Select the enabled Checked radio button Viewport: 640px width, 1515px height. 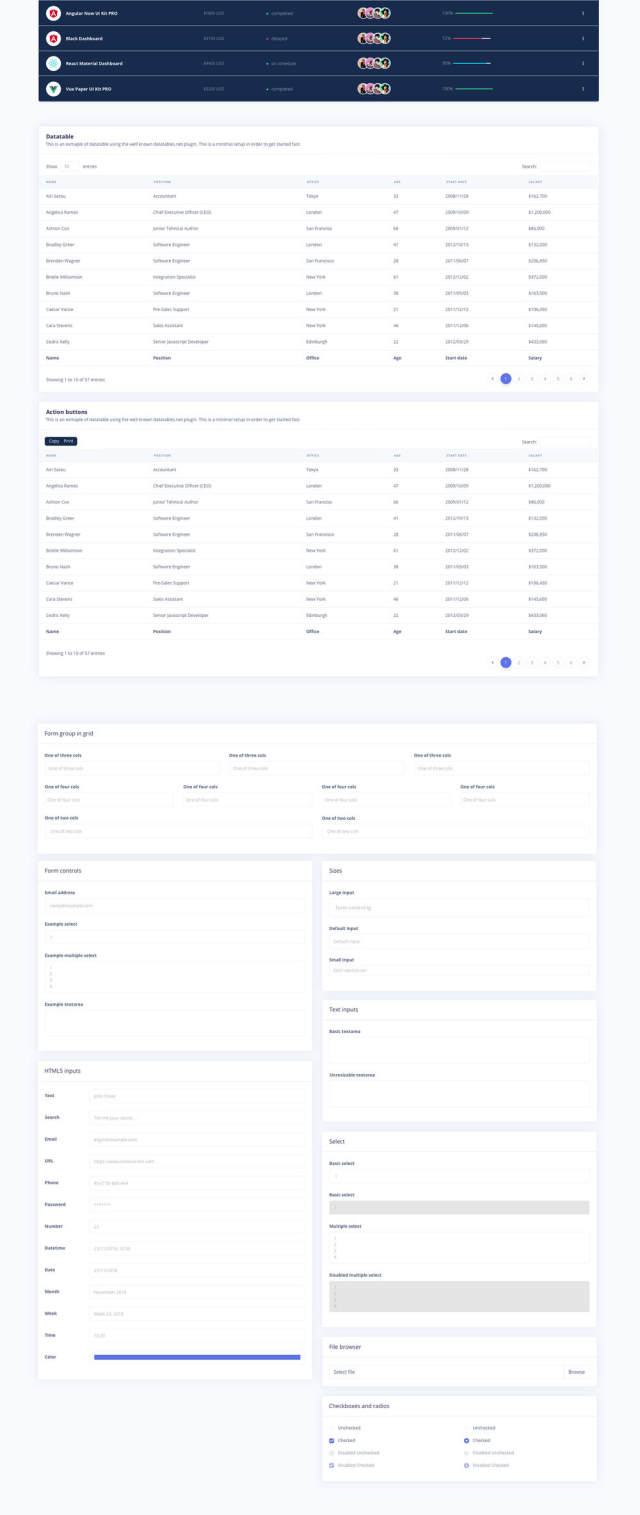click(467, 1440)
